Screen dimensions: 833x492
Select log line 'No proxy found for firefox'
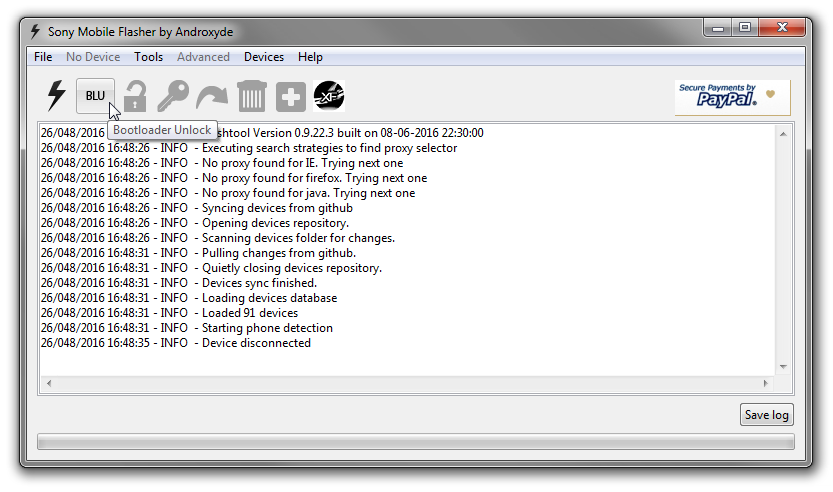click(234, 178)
